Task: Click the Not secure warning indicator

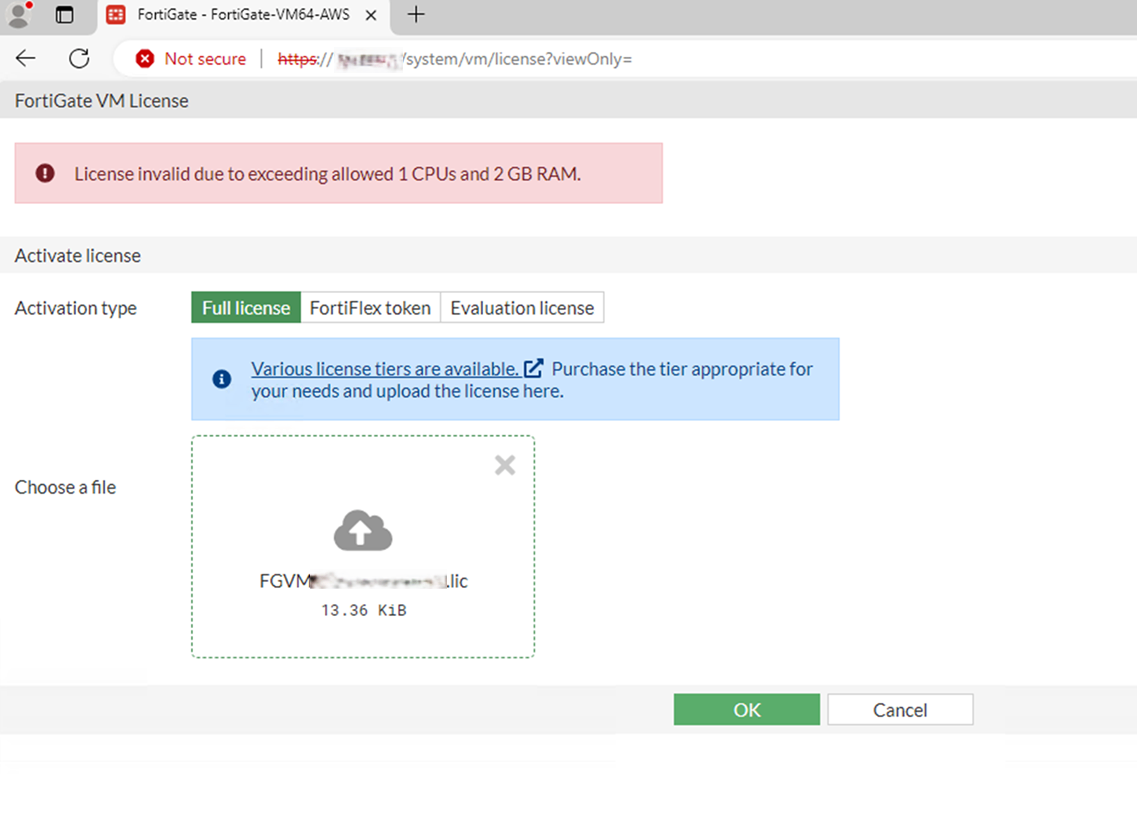Action: pos(191,59)
